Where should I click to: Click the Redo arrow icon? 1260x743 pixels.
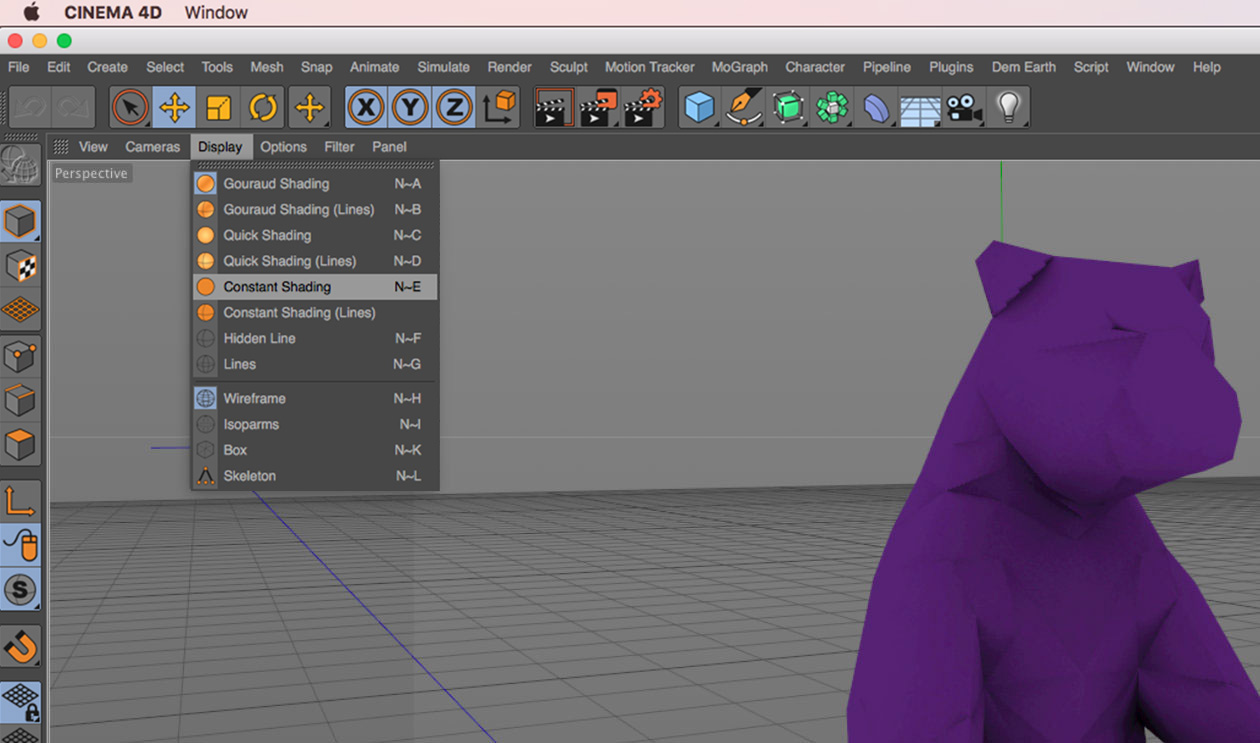click(x=73, y=107)
